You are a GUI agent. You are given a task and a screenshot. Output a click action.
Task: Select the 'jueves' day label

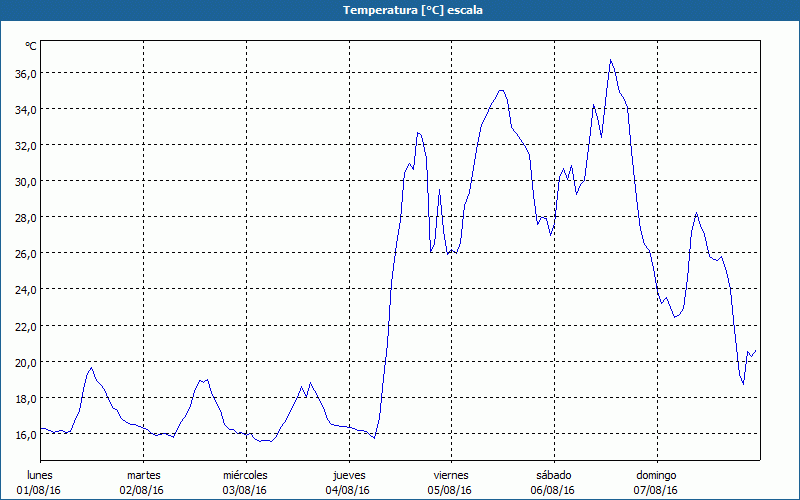pyautogui.click(x=349, y=475)
